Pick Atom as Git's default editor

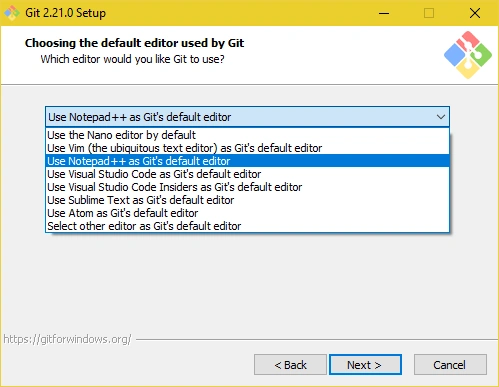[247, 213]
